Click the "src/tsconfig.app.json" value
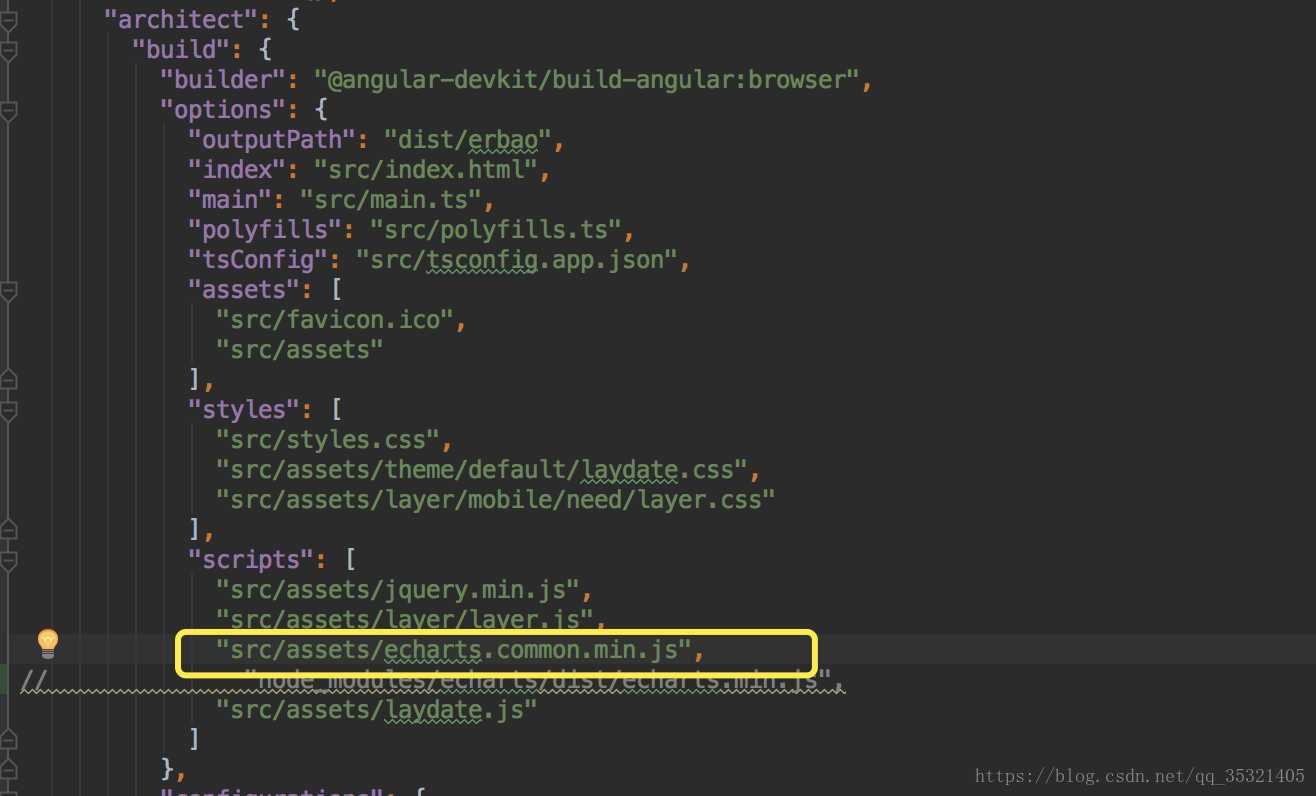Image resolution: width=1316 pixels, height=796 pixels. click(517, 259)
